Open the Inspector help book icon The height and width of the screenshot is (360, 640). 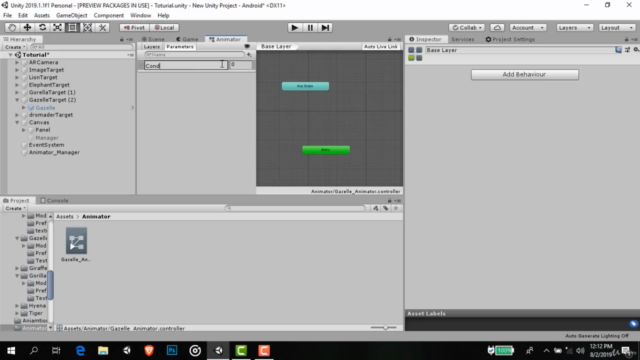618,50
